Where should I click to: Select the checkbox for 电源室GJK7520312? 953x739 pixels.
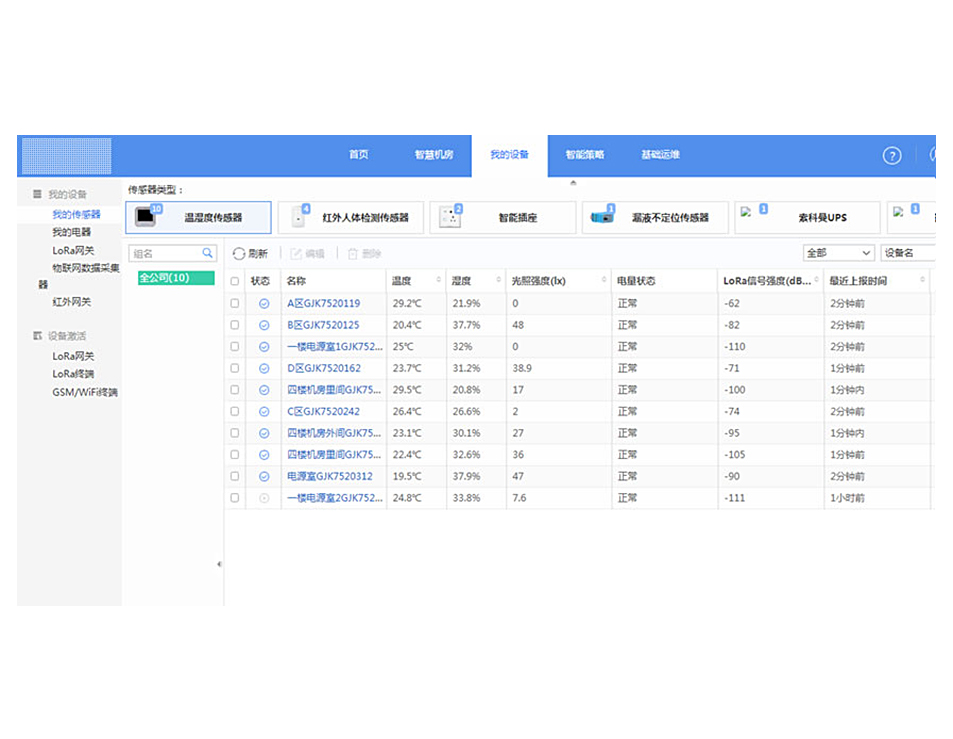pyautogui.click(x=235, y=476)
